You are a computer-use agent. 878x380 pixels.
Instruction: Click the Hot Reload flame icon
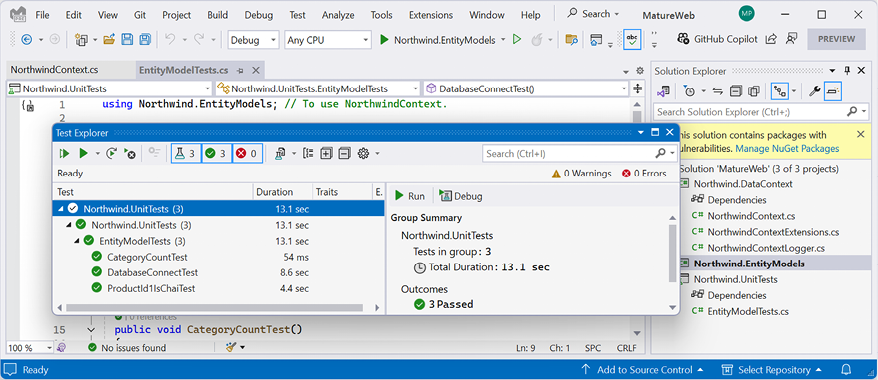536,40
